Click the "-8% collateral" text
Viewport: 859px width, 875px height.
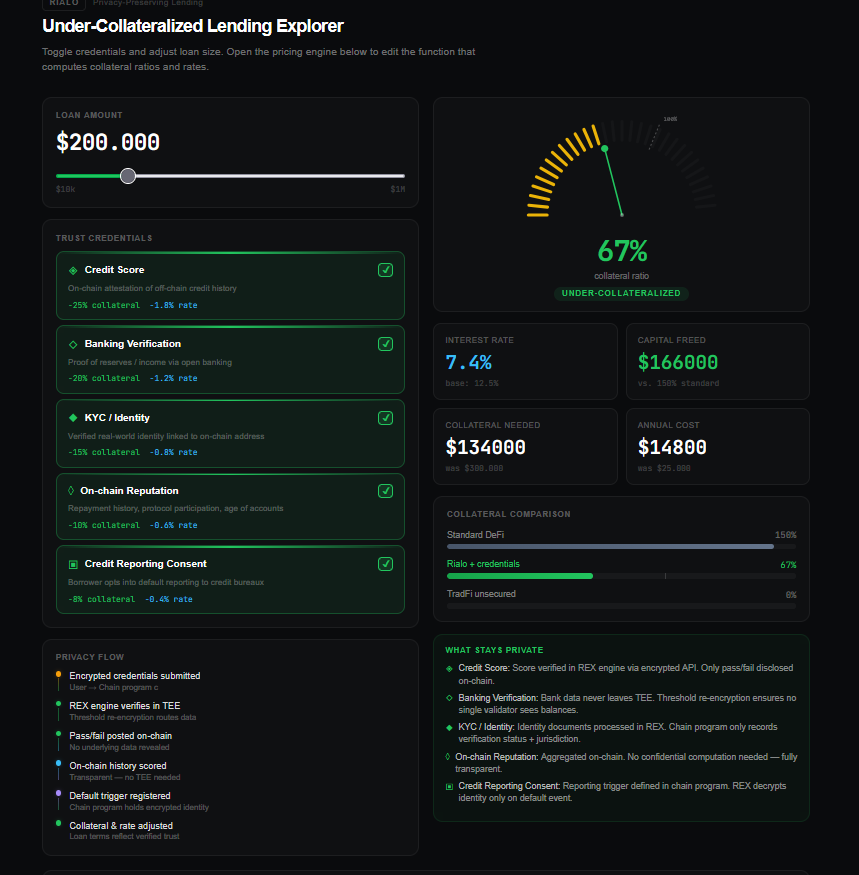point(102,599)
